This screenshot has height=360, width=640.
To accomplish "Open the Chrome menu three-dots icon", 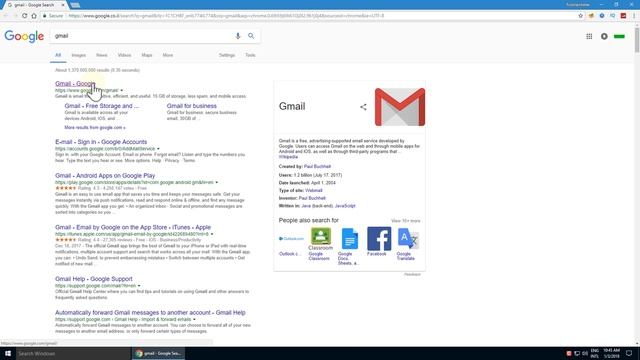I will [634, 16].
